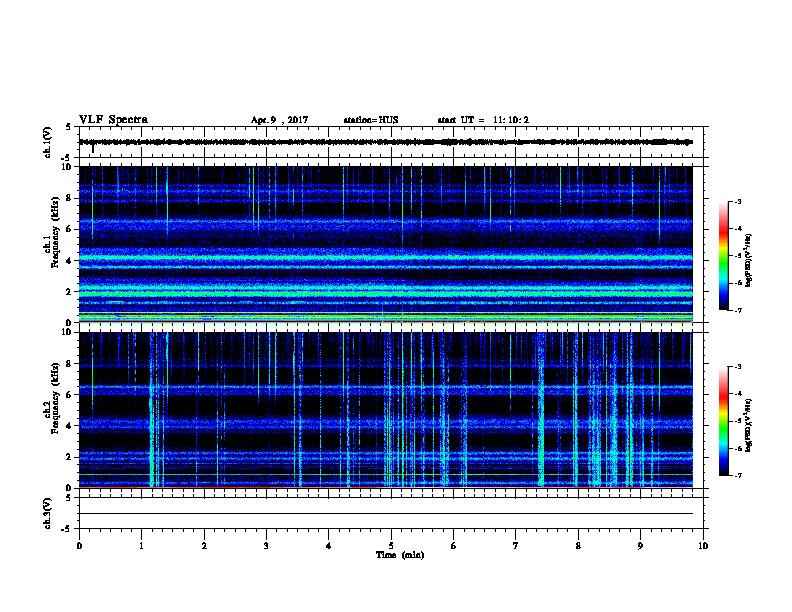Screen dimensions: 792x612
Task: Click the ch.2 frequency axis "4" tick label
Action: [x=69, y=426]
